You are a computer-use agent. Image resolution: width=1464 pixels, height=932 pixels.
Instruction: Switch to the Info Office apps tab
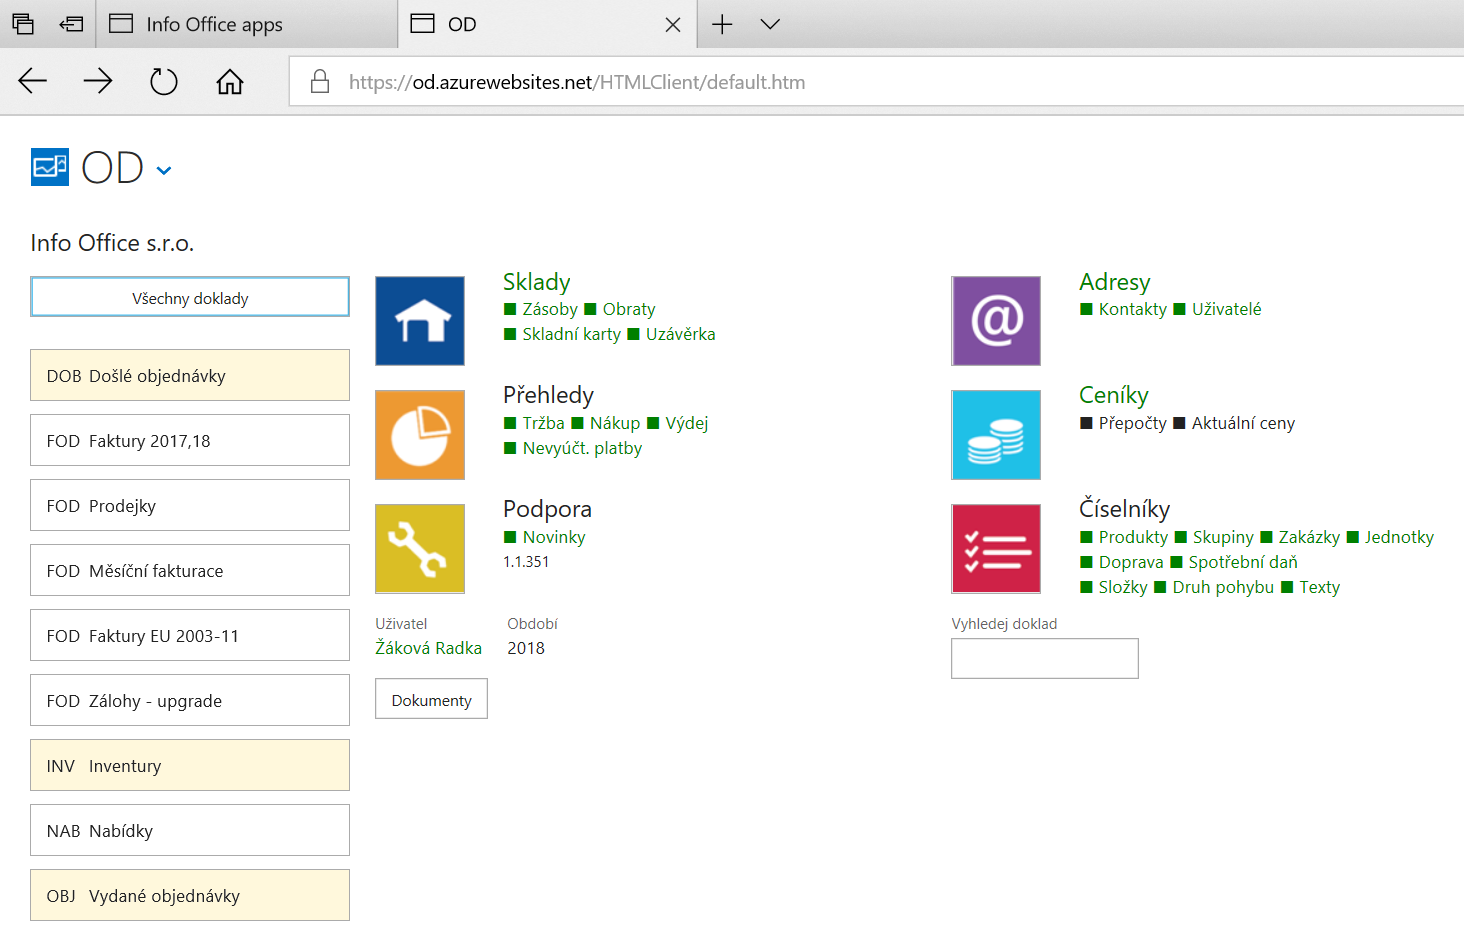coord(214,24)
